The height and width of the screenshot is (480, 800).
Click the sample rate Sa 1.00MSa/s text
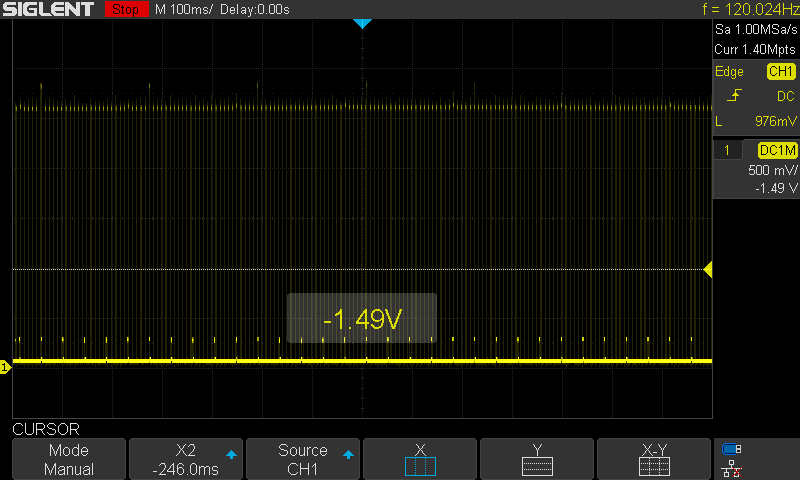click(756, 30)
